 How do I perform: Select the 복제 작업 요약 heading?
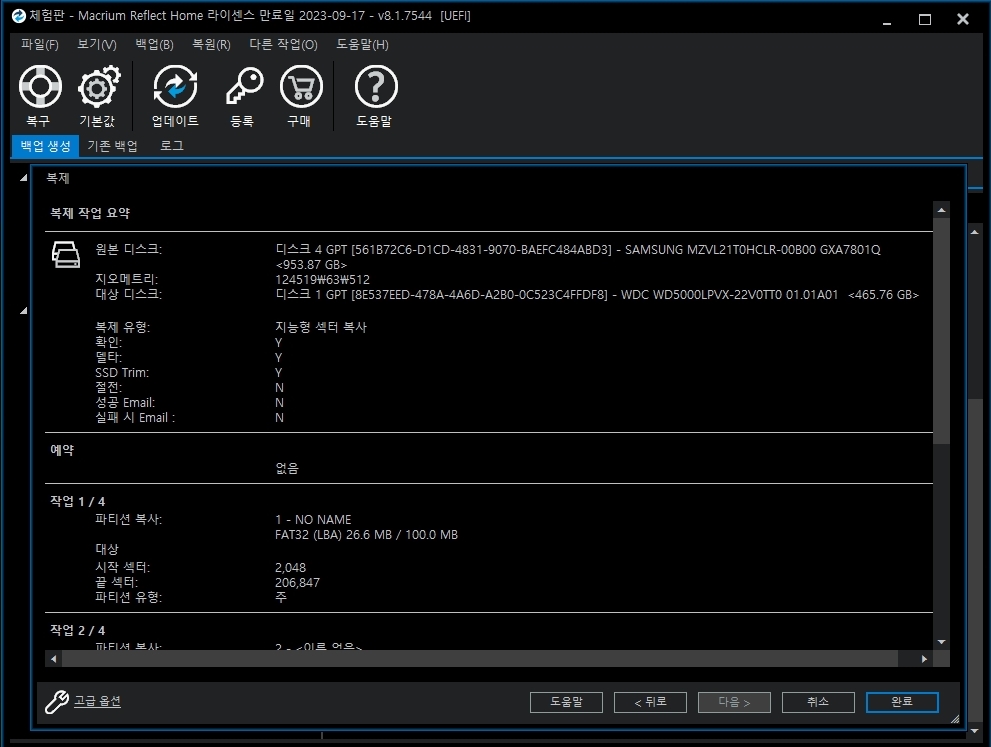(90, 214)
